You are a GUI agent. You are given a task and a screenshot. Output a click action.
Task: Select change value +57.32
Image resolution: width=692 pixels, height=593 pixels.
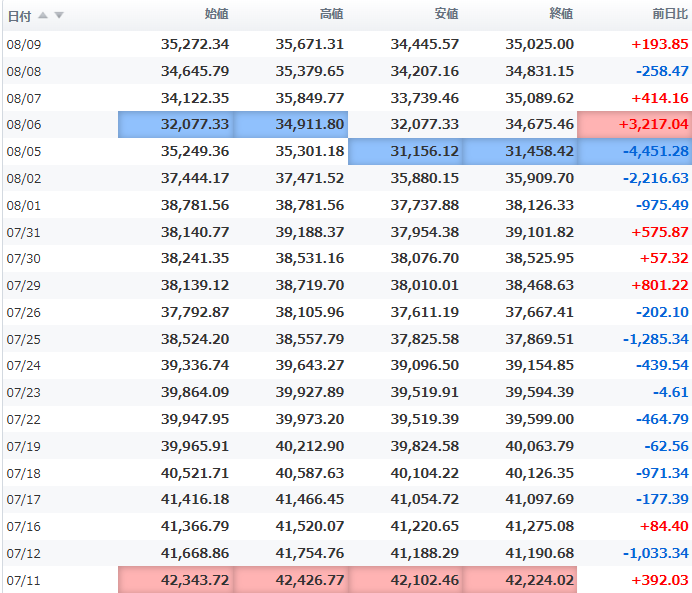664,258
